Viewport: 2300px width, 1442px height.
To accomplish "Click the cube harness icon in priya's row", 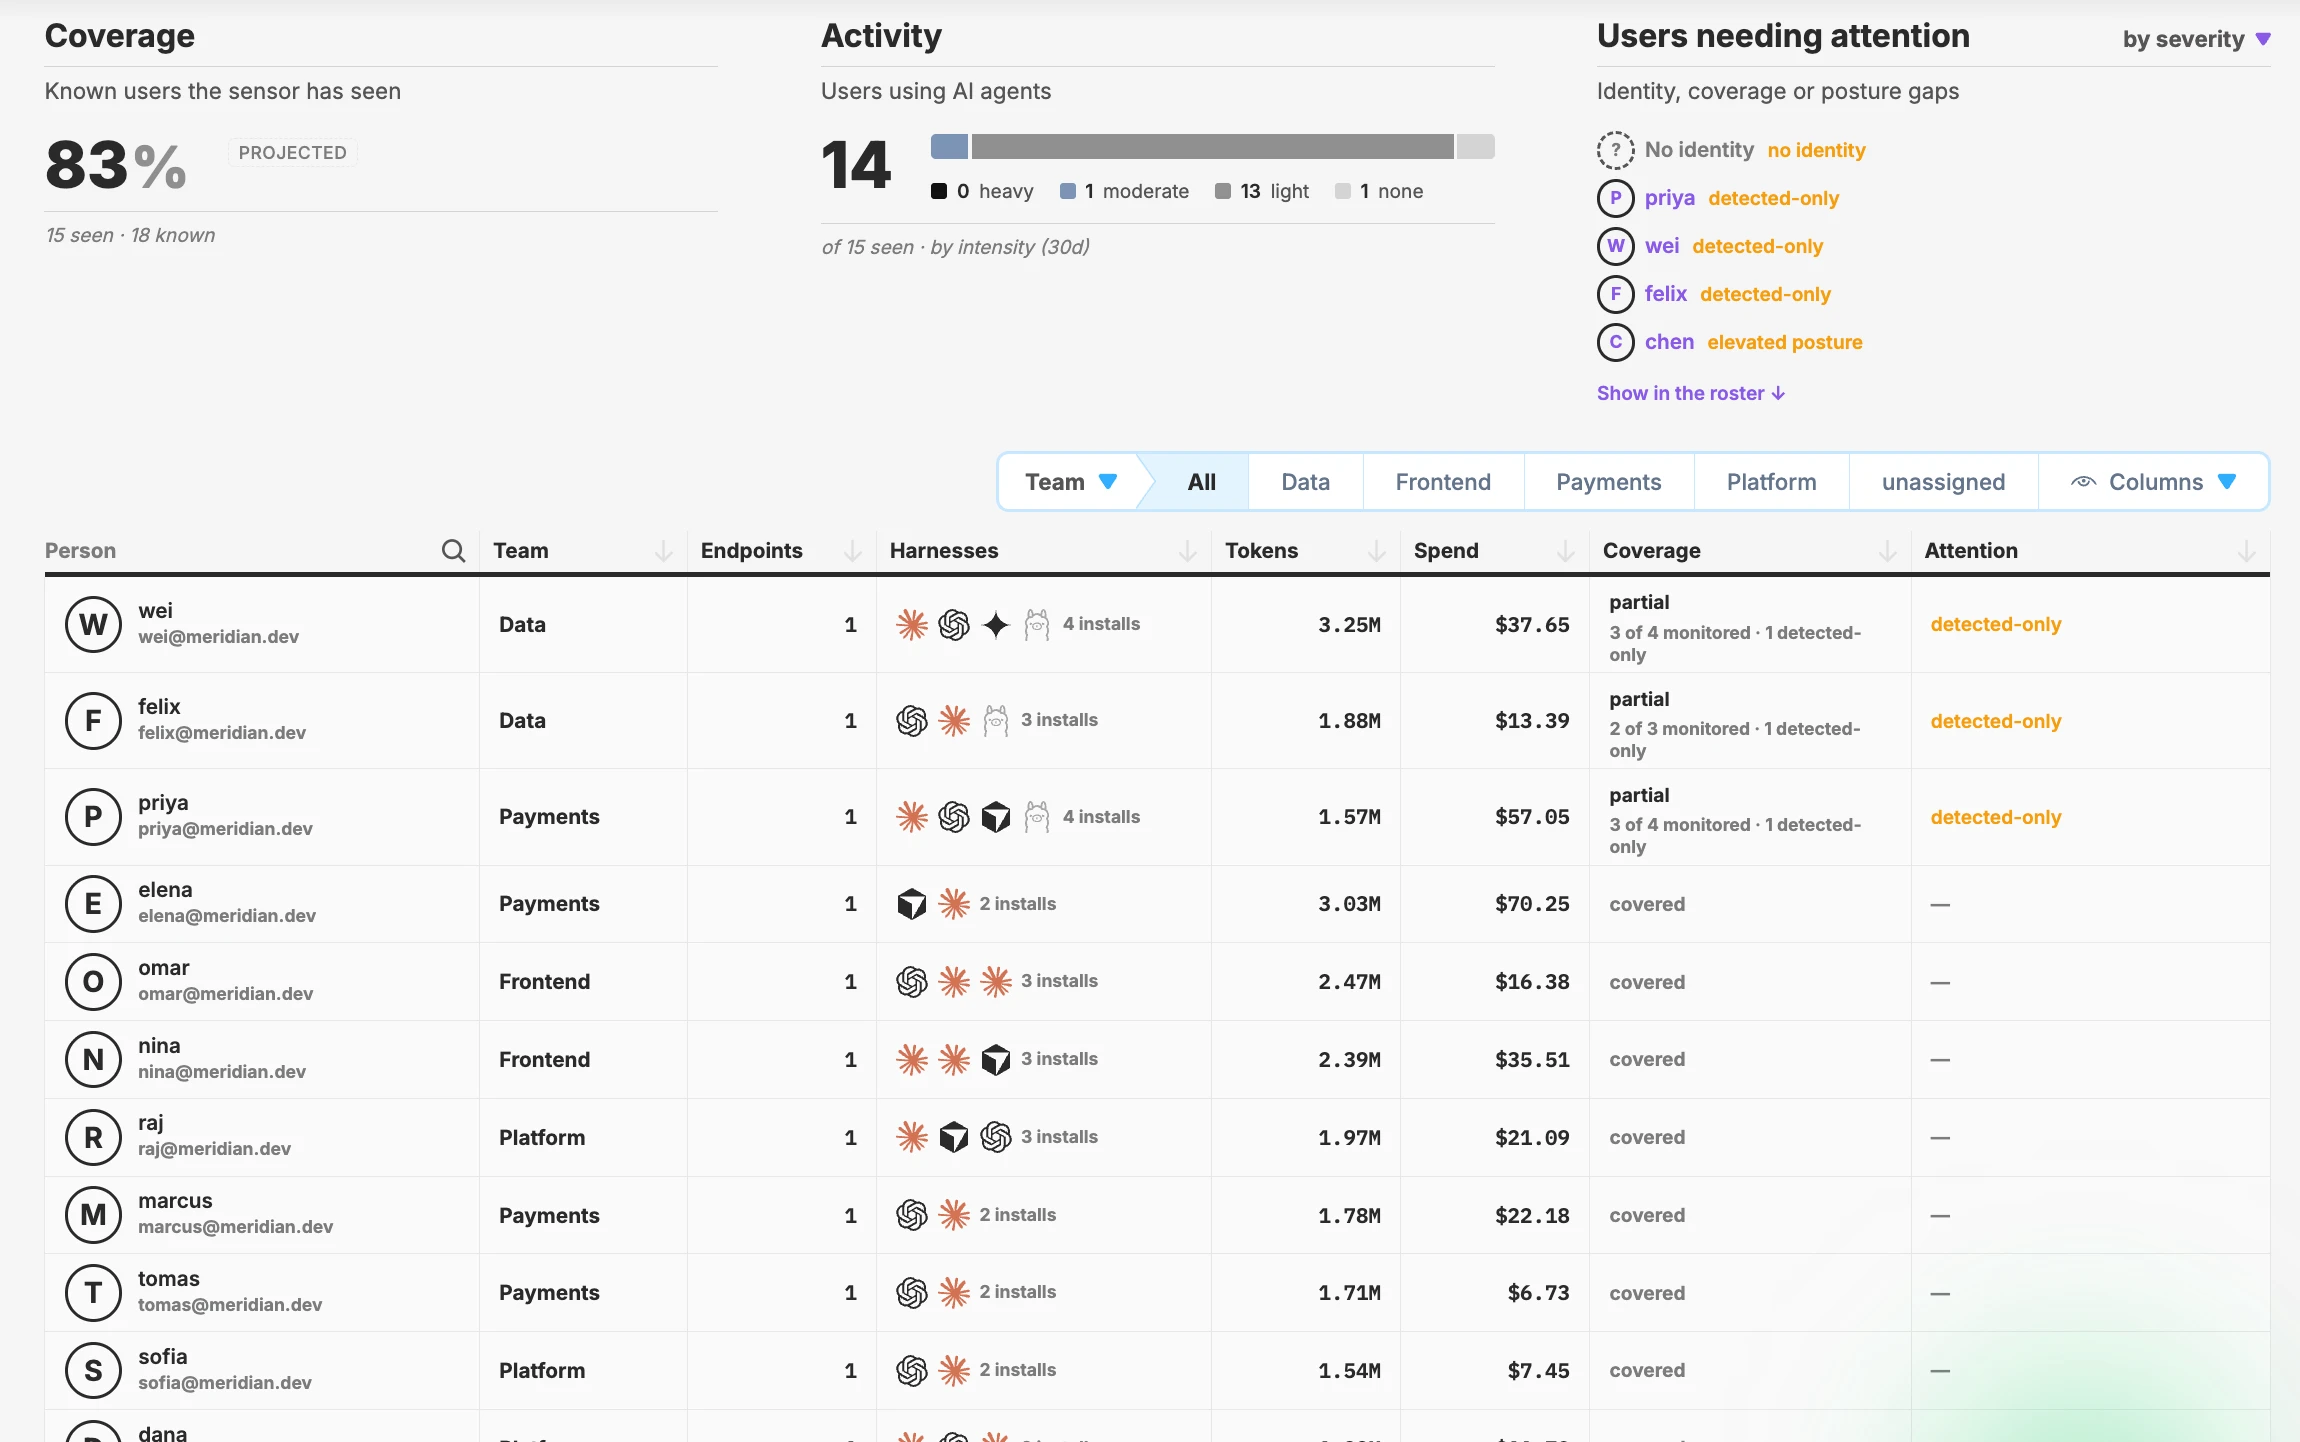I will point(996,817).
